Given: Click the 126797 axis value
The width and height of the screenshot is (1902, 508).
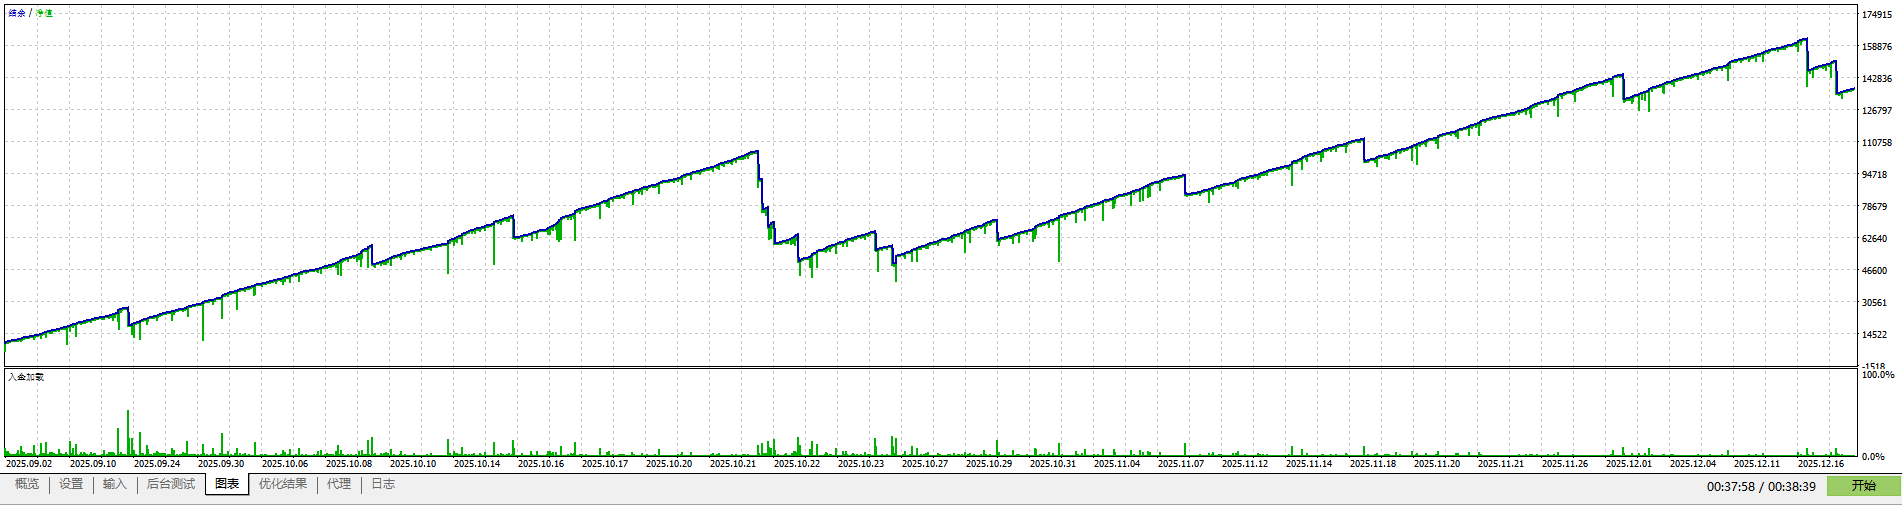Looking at the screenshot, I should 1876,111.
